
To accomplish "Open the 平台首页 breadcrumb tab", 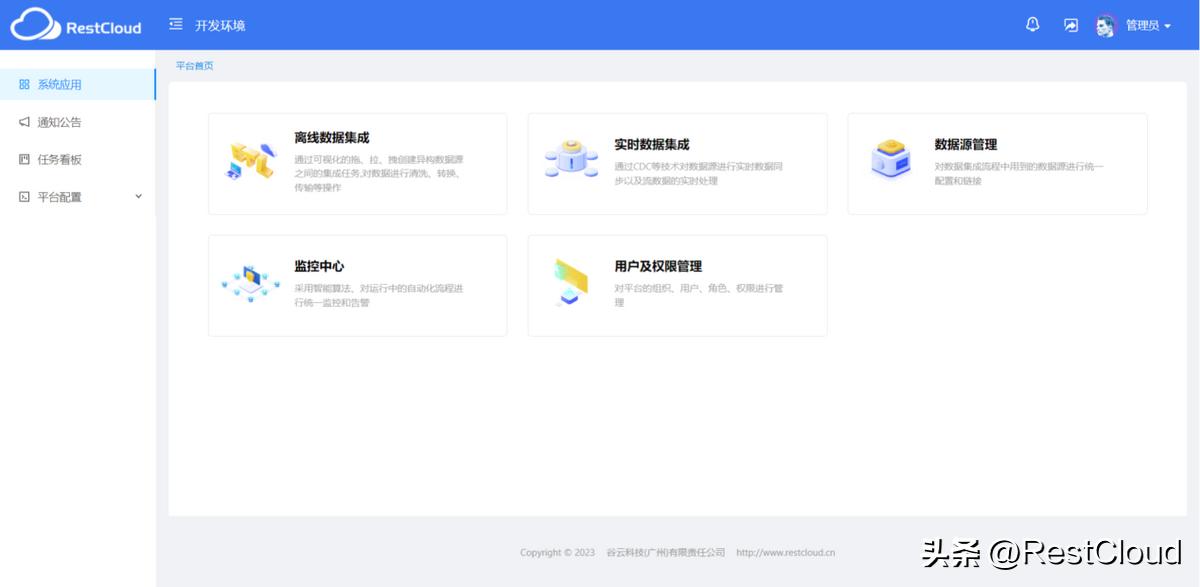I will coord(194,65).
